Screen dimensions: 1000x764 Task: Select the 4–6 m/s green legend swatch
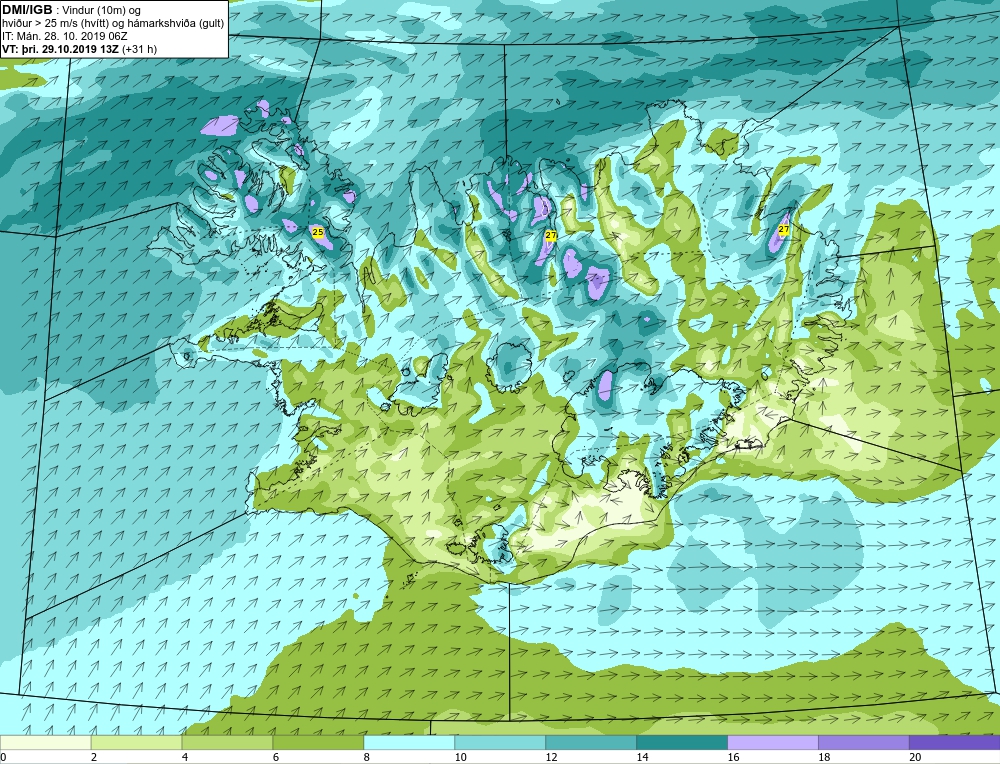[x=227, y=742]
